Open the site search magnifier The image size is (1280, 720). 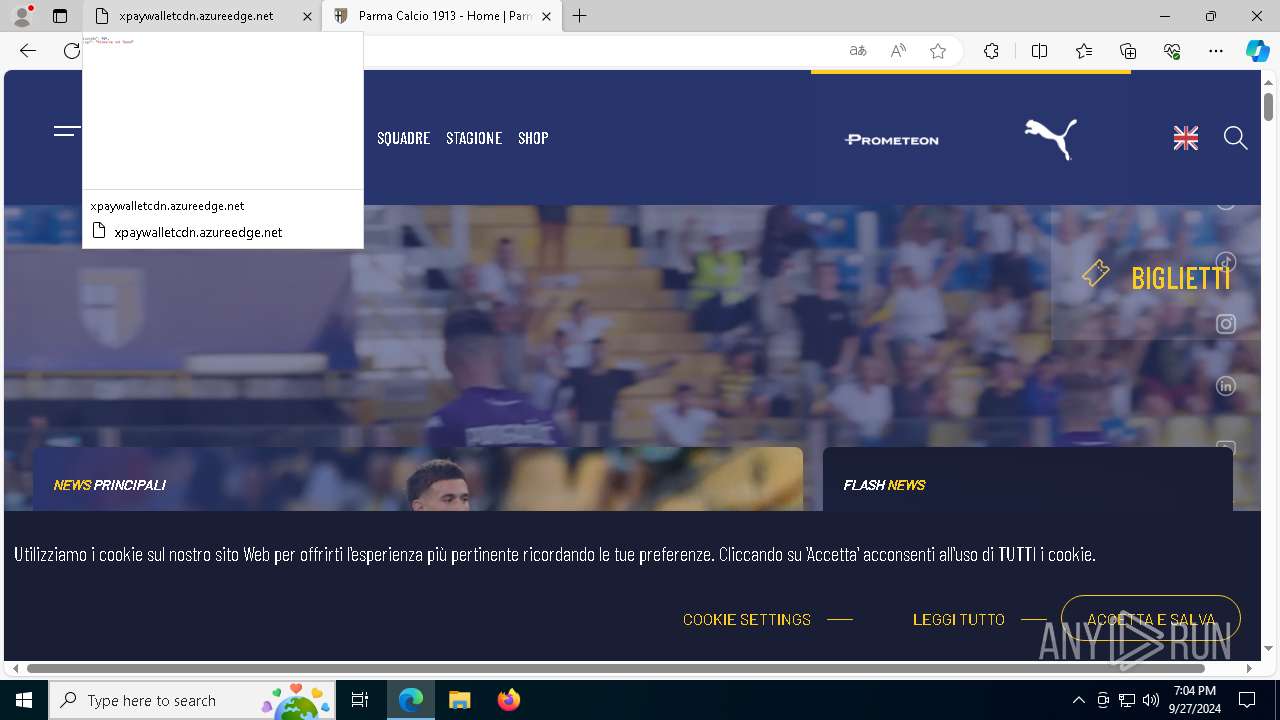click(x=1236, y=139)
